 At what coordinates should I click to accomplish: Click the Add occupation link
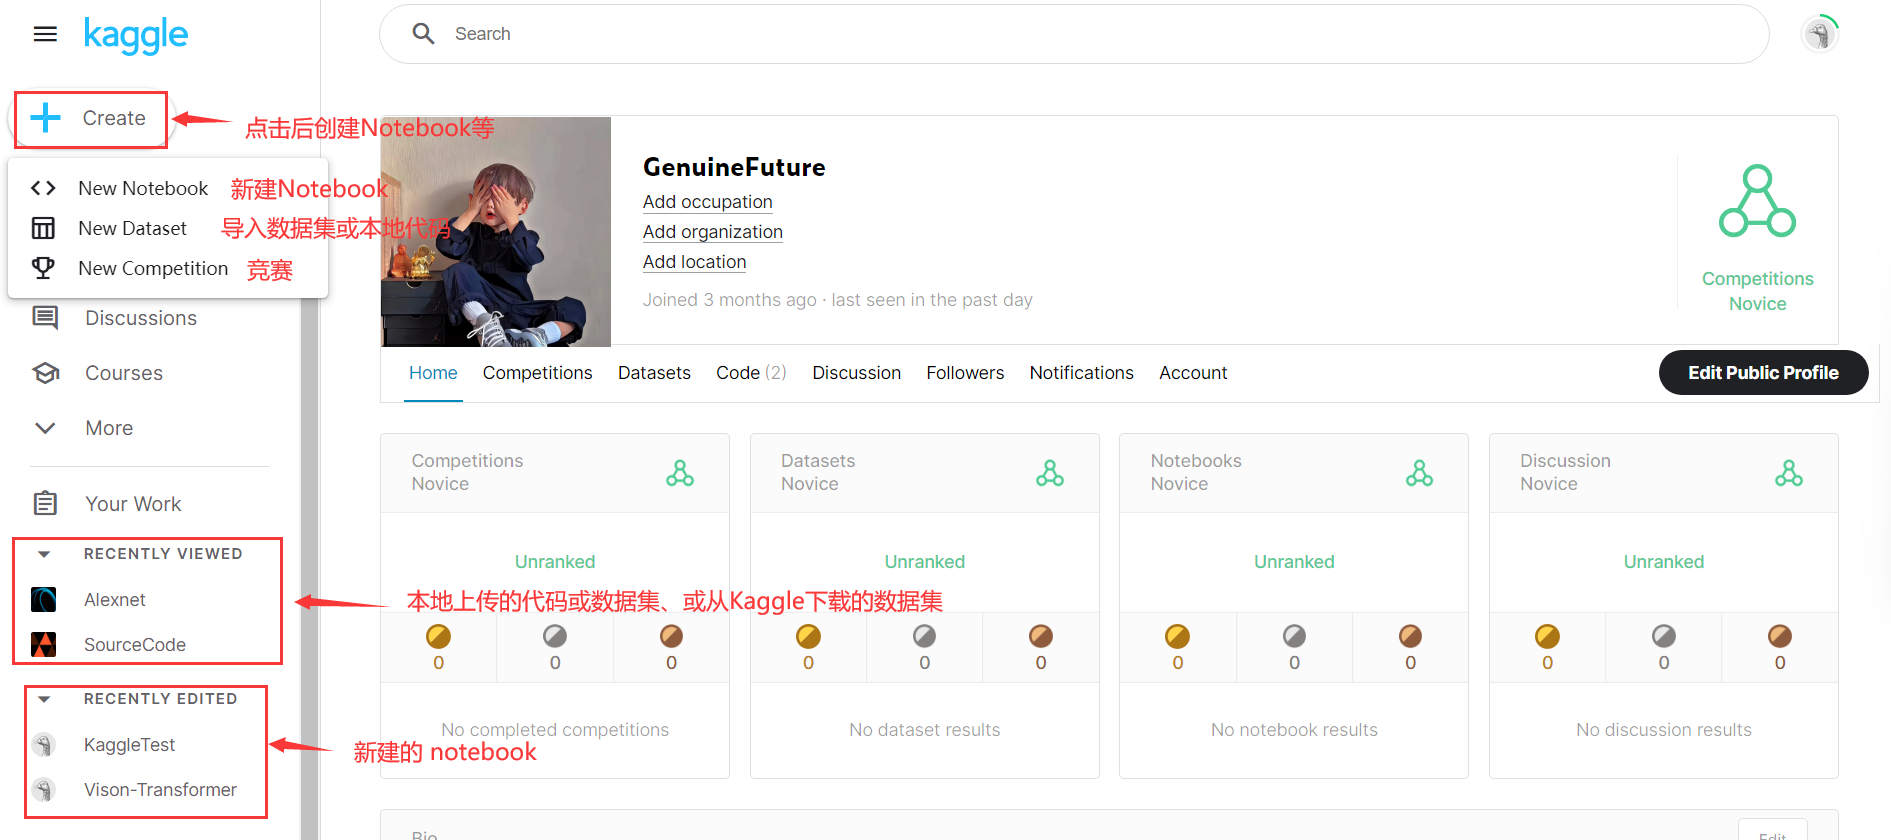pyautogui.click(x=707, y=202)
